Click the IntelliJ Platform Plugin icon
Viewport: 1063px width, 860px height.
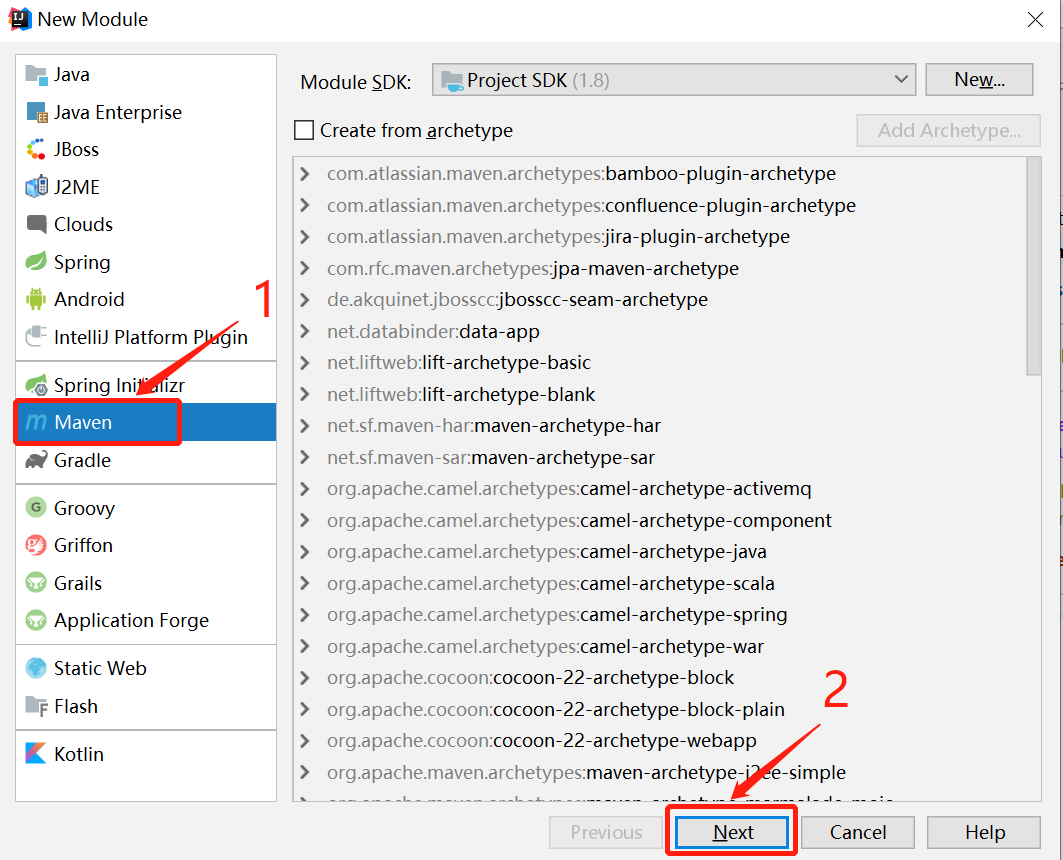tap(36, 337)
